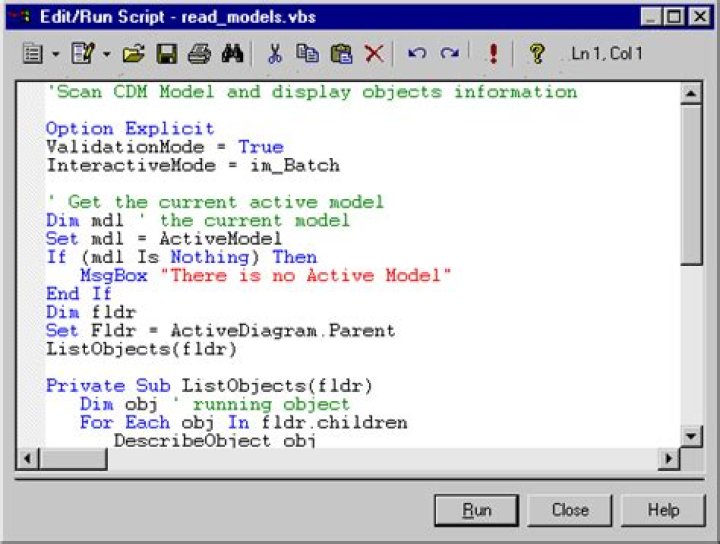This screenshot has width=720, height=544.
Task: Click the vertical scrollbar up arrow
Action: pos(691,94)
